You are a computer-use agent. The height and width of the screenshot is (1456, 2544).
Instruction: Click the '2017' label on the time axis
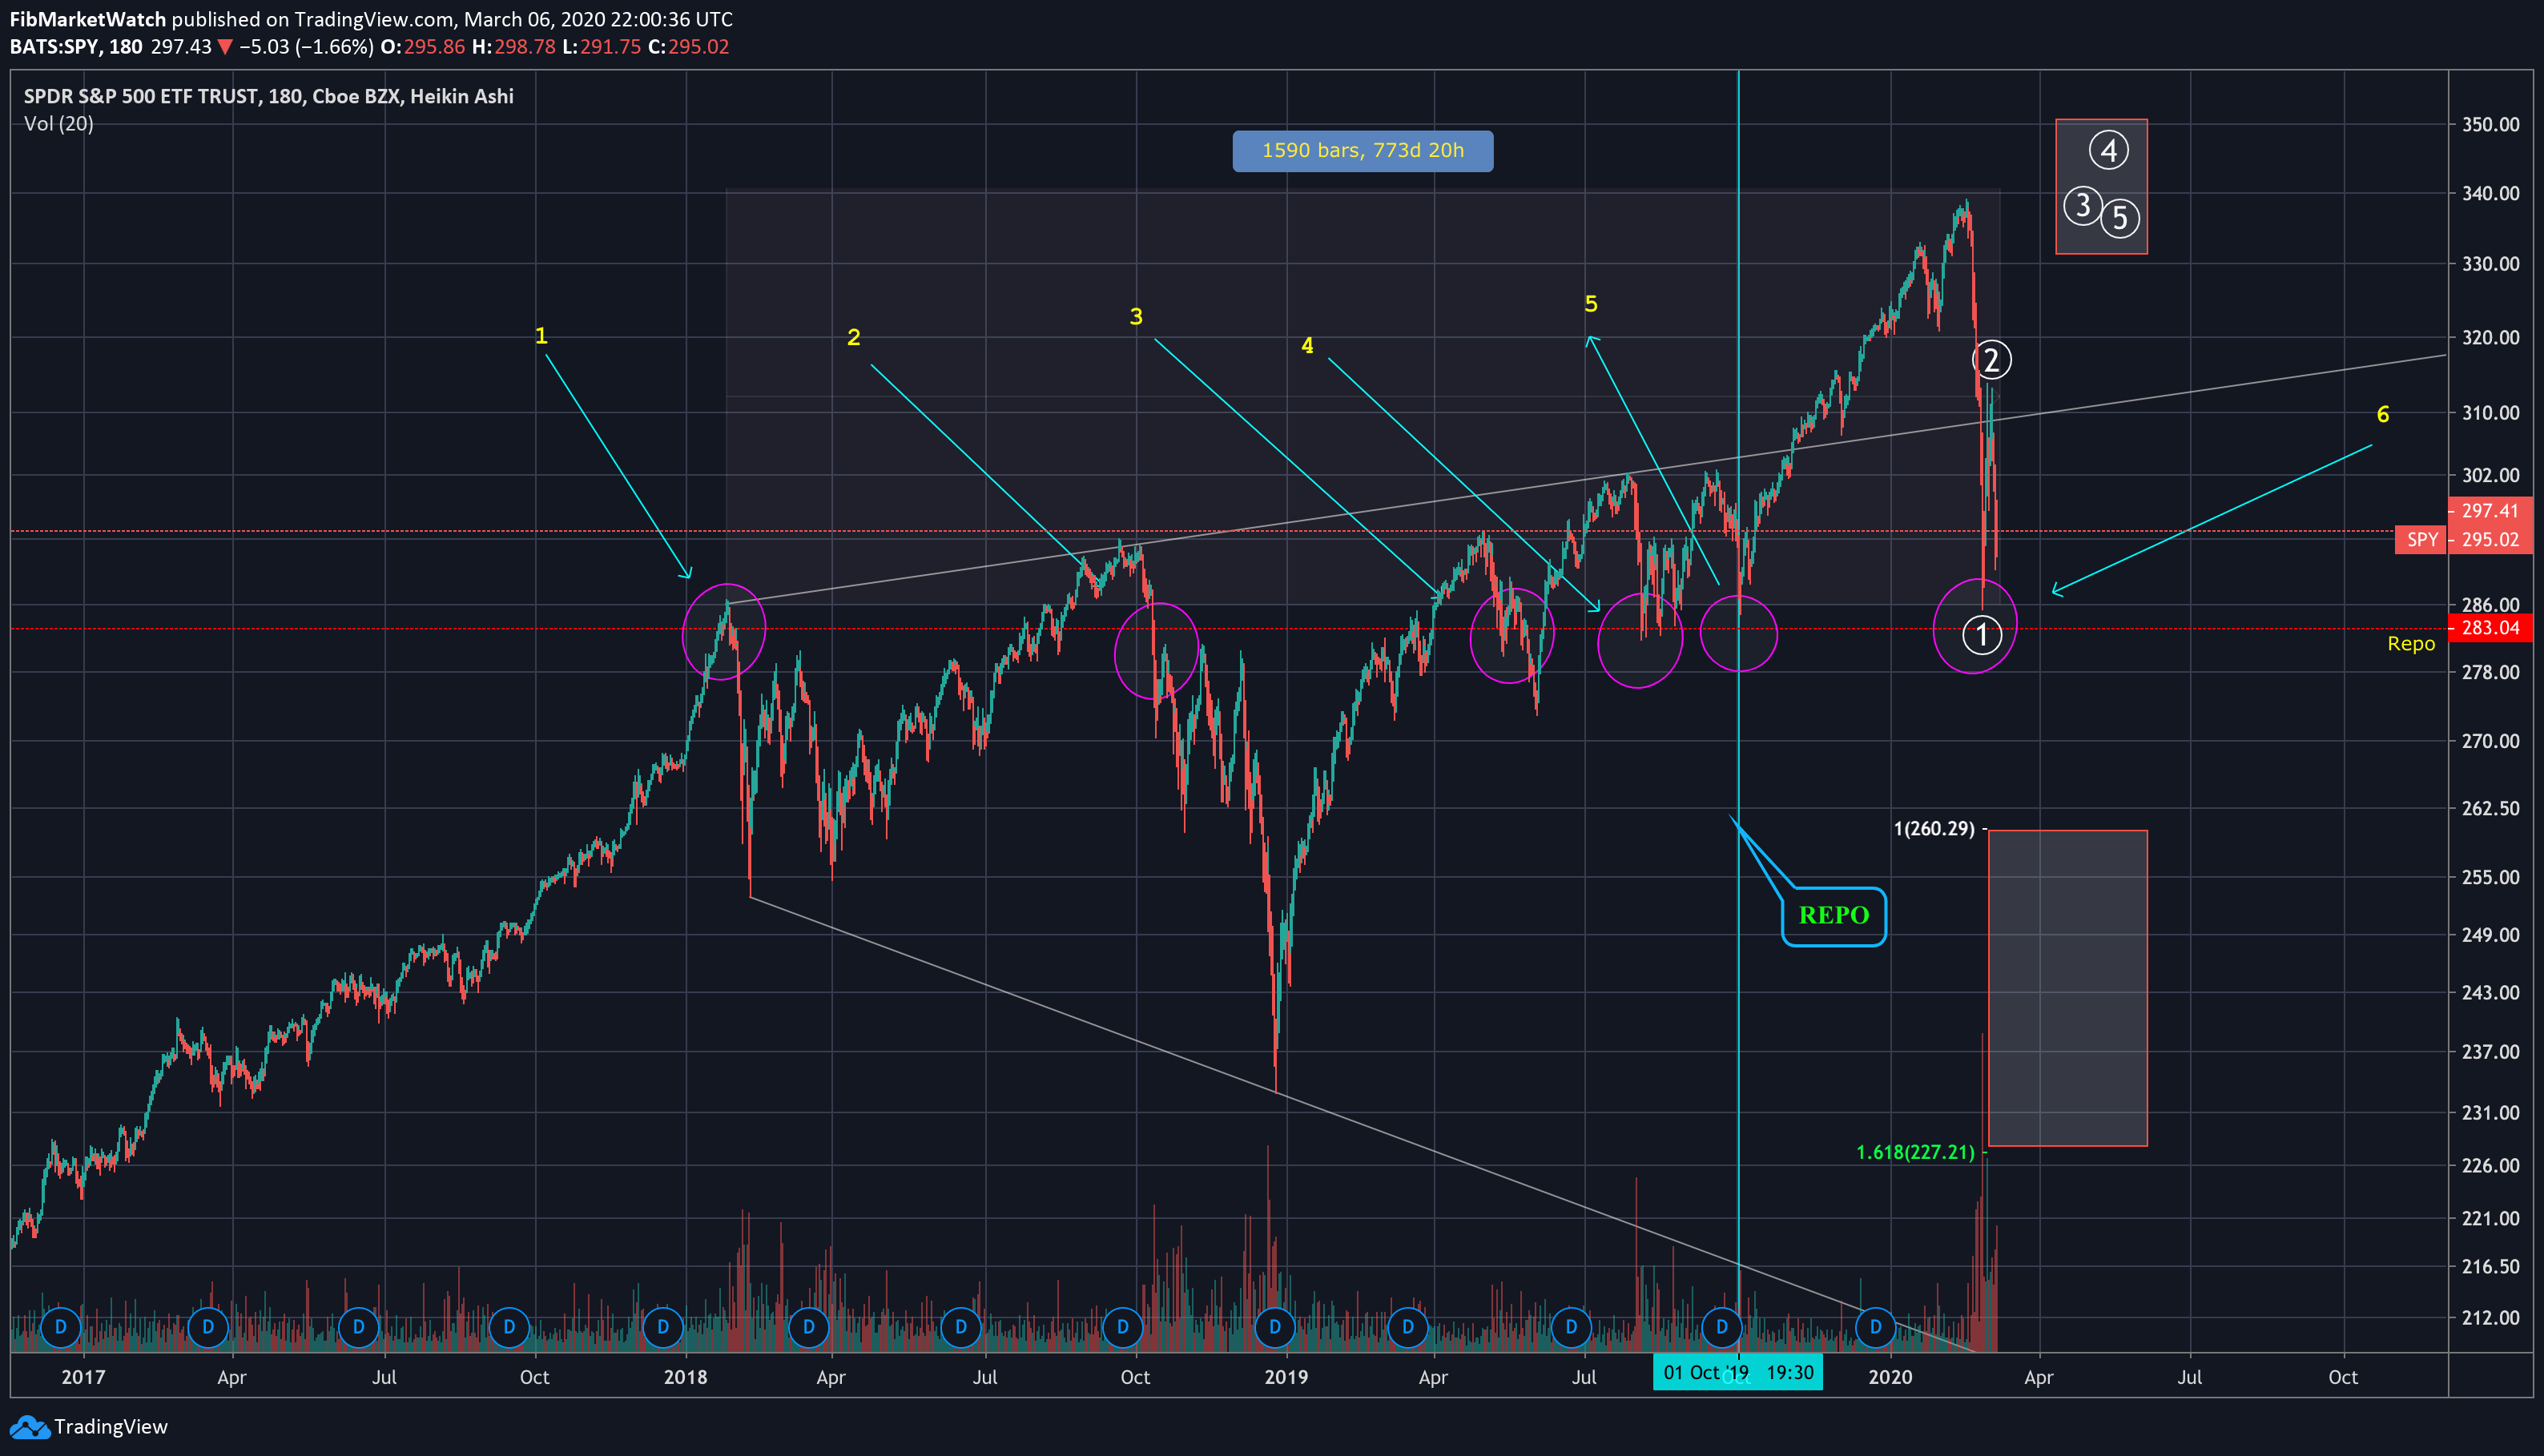83,1377
